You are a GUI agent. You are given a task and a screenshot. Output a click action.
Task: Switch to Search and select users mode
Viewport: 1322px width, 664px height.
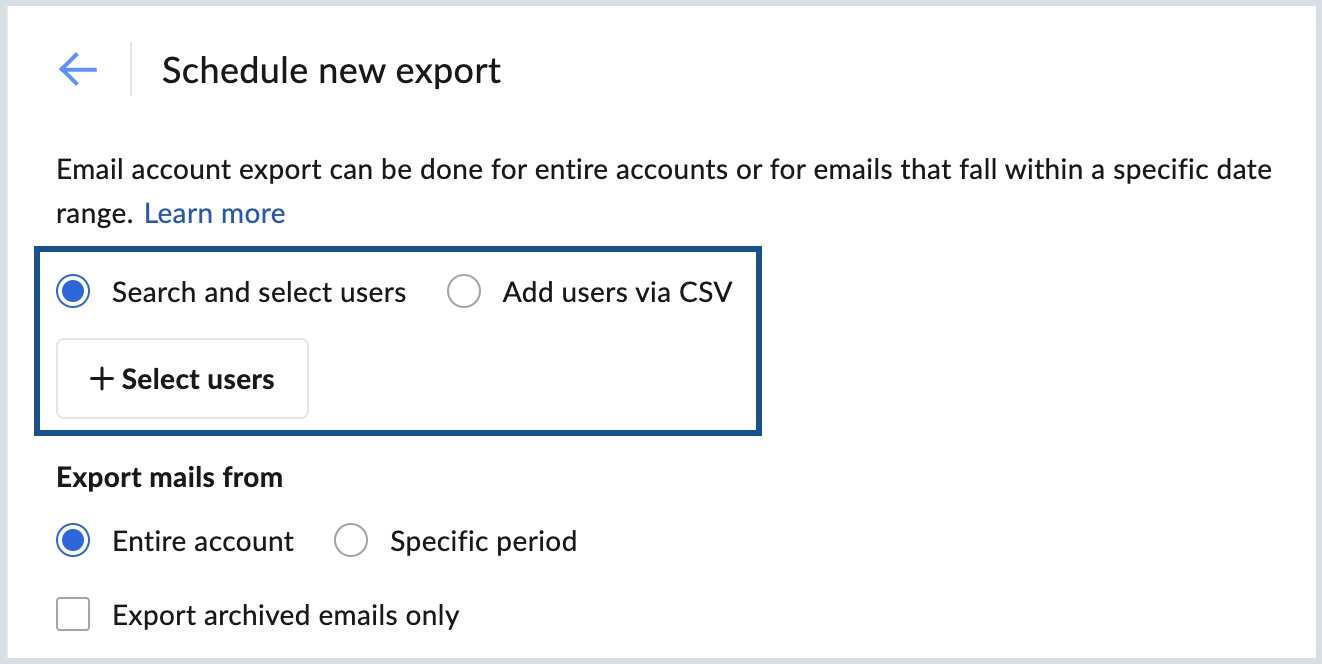(x=72, y=291)
